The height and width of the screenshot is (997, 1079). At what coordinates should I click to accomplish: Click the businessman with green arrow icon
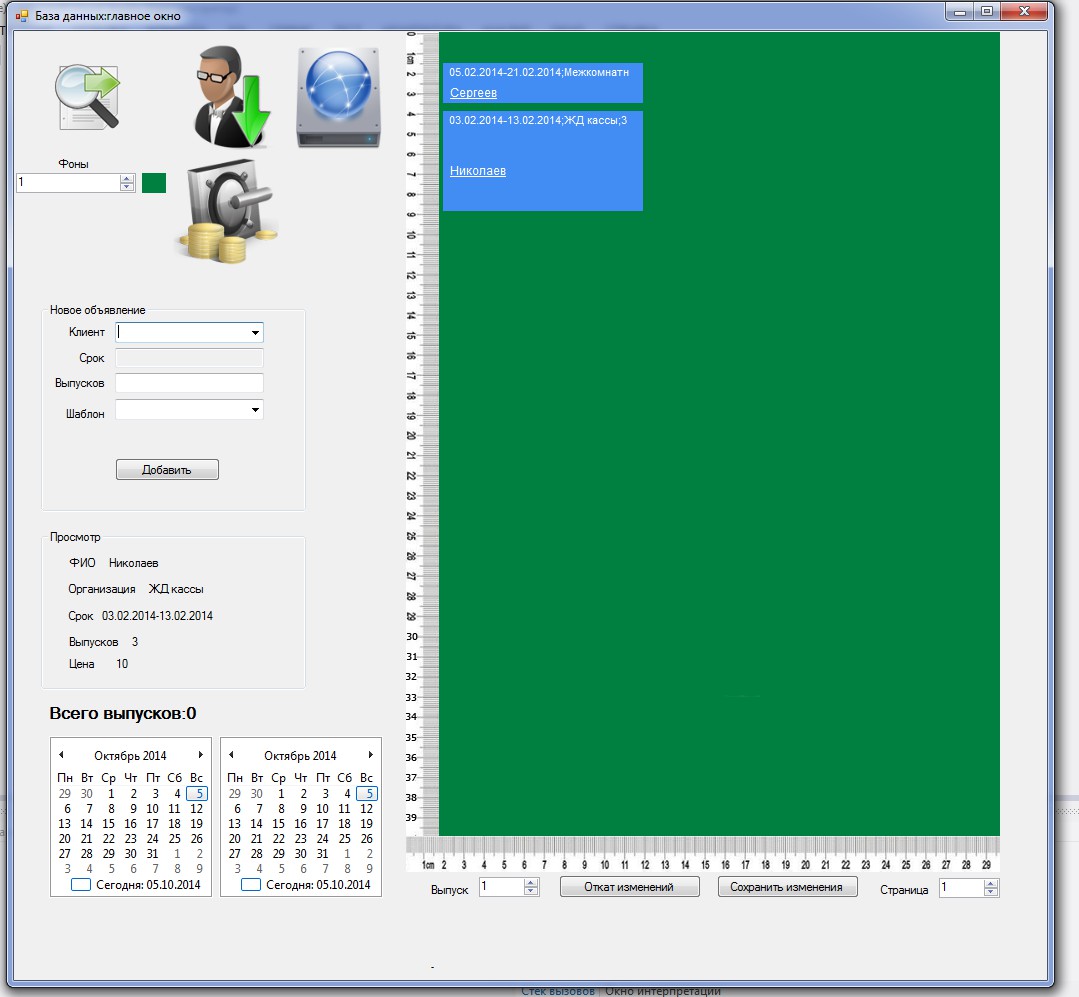click(232, 96)
